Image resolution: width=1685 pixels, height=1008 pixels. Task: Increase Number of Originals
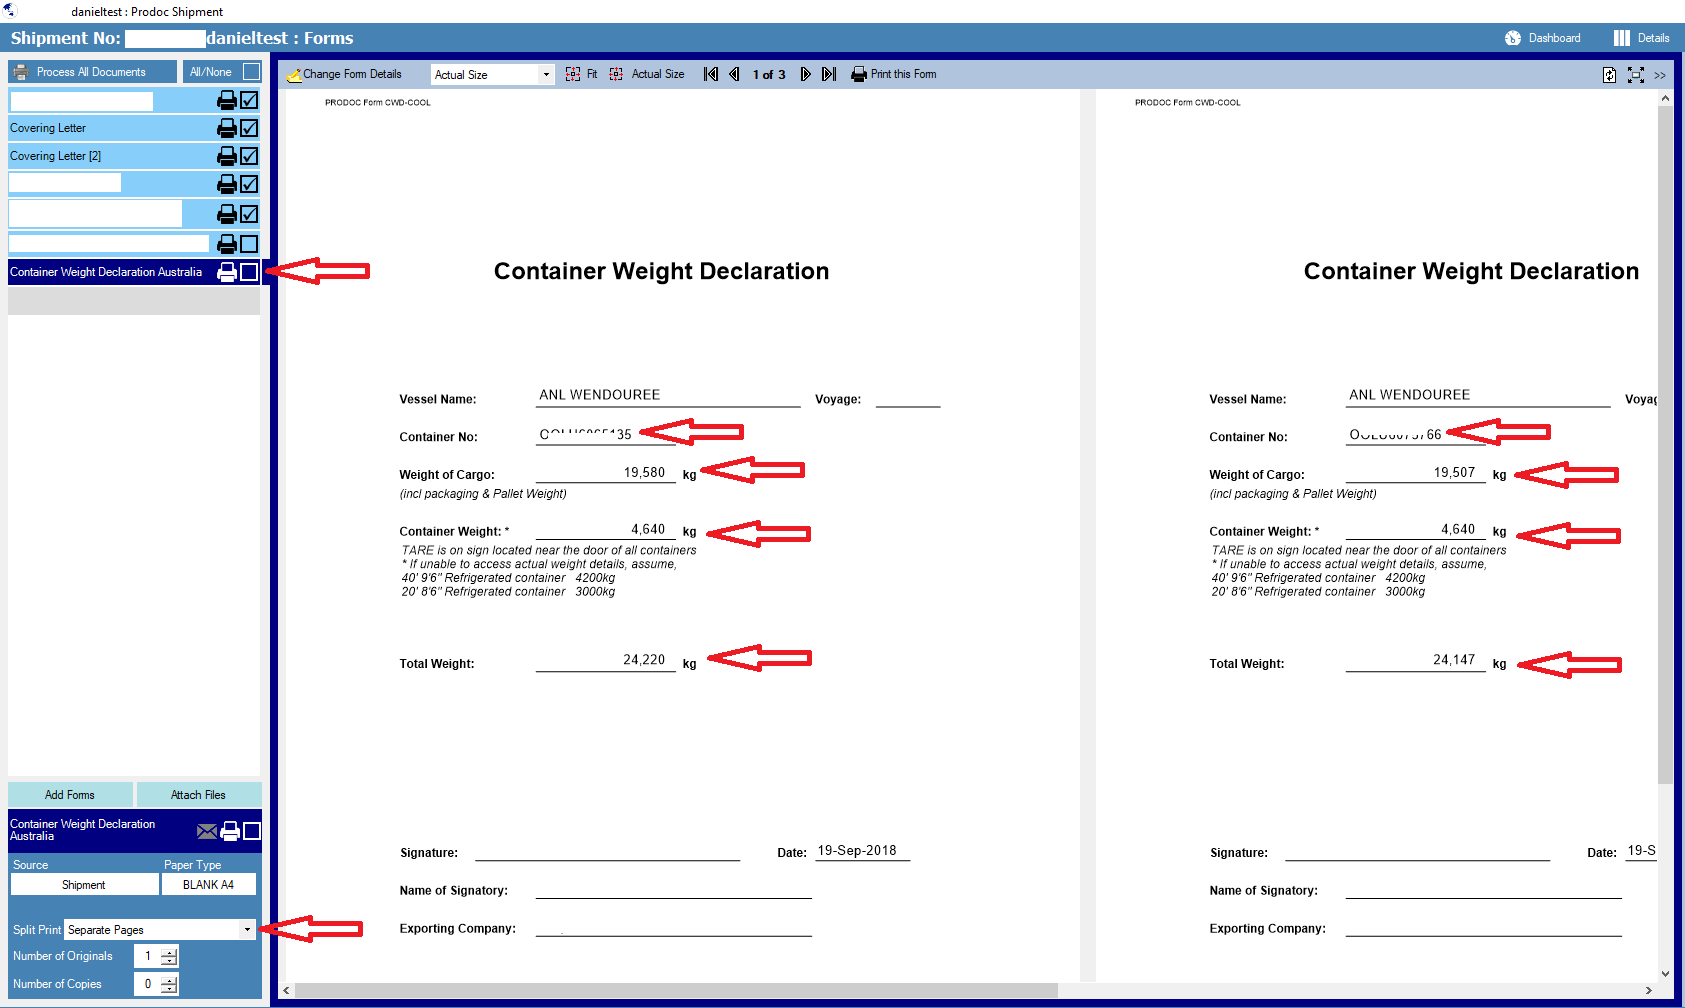click(x=169, y=951)
